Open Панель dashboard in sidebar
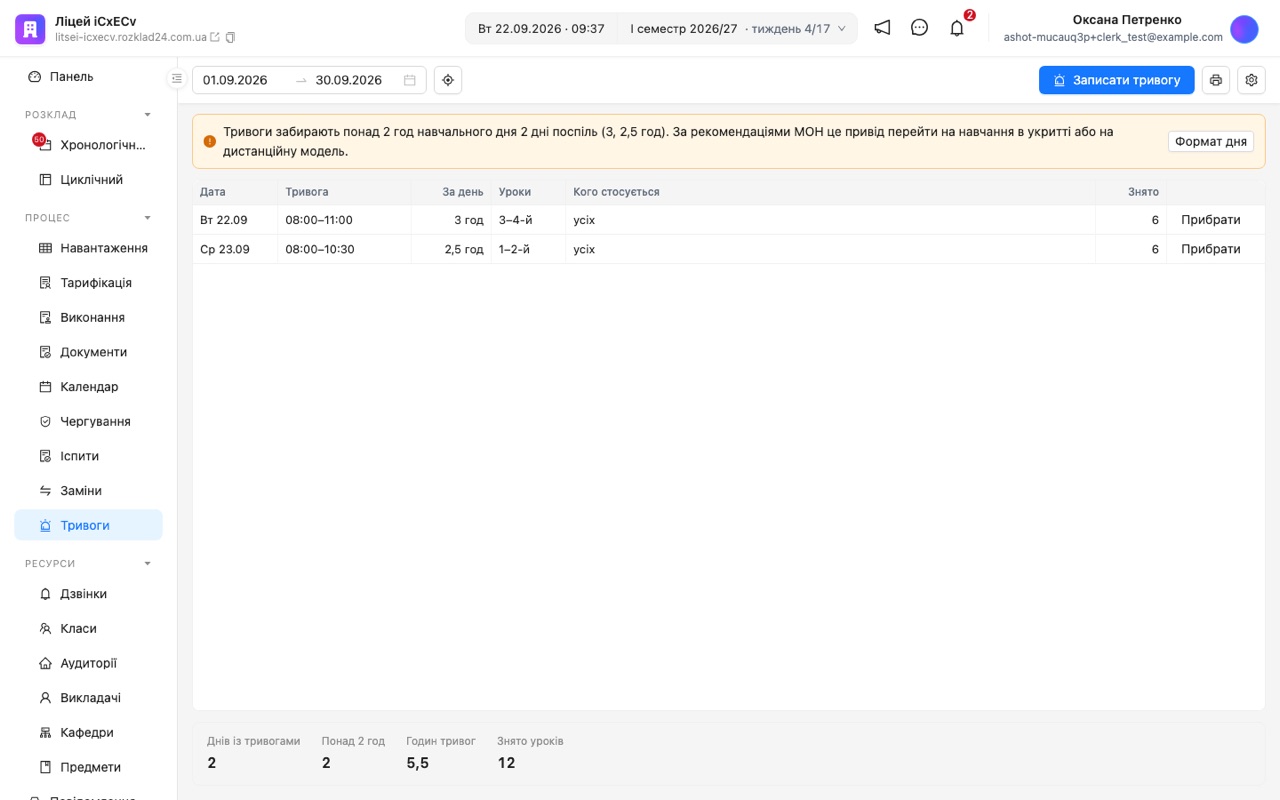Image resolution: width=1280 pixels, height=800 pixels. 88,76
